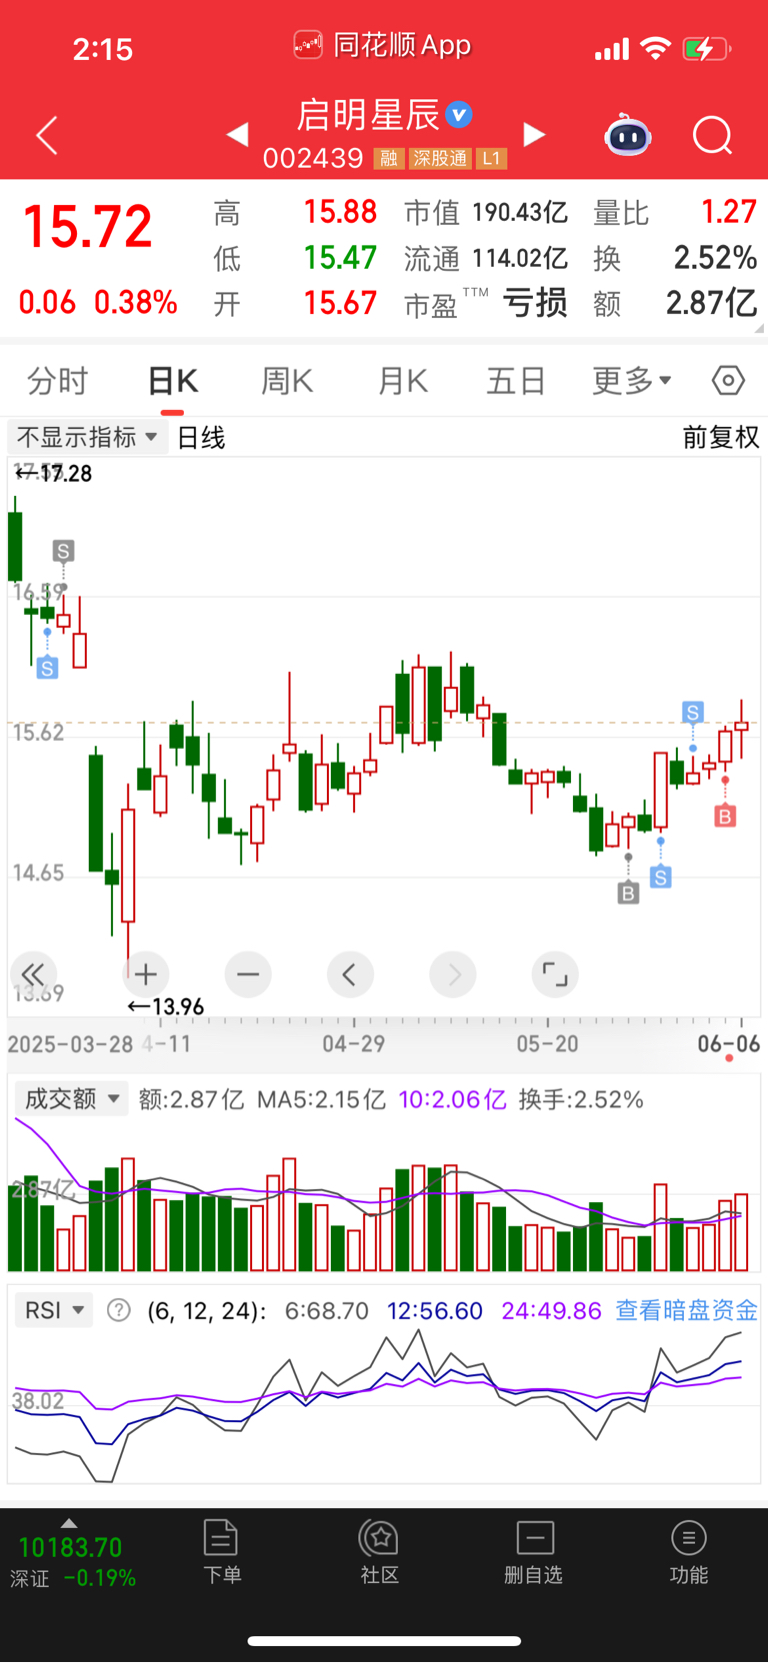Tap the open price 15.67
Viewport: 768px width, 1663px height.
tap(340, 303)
